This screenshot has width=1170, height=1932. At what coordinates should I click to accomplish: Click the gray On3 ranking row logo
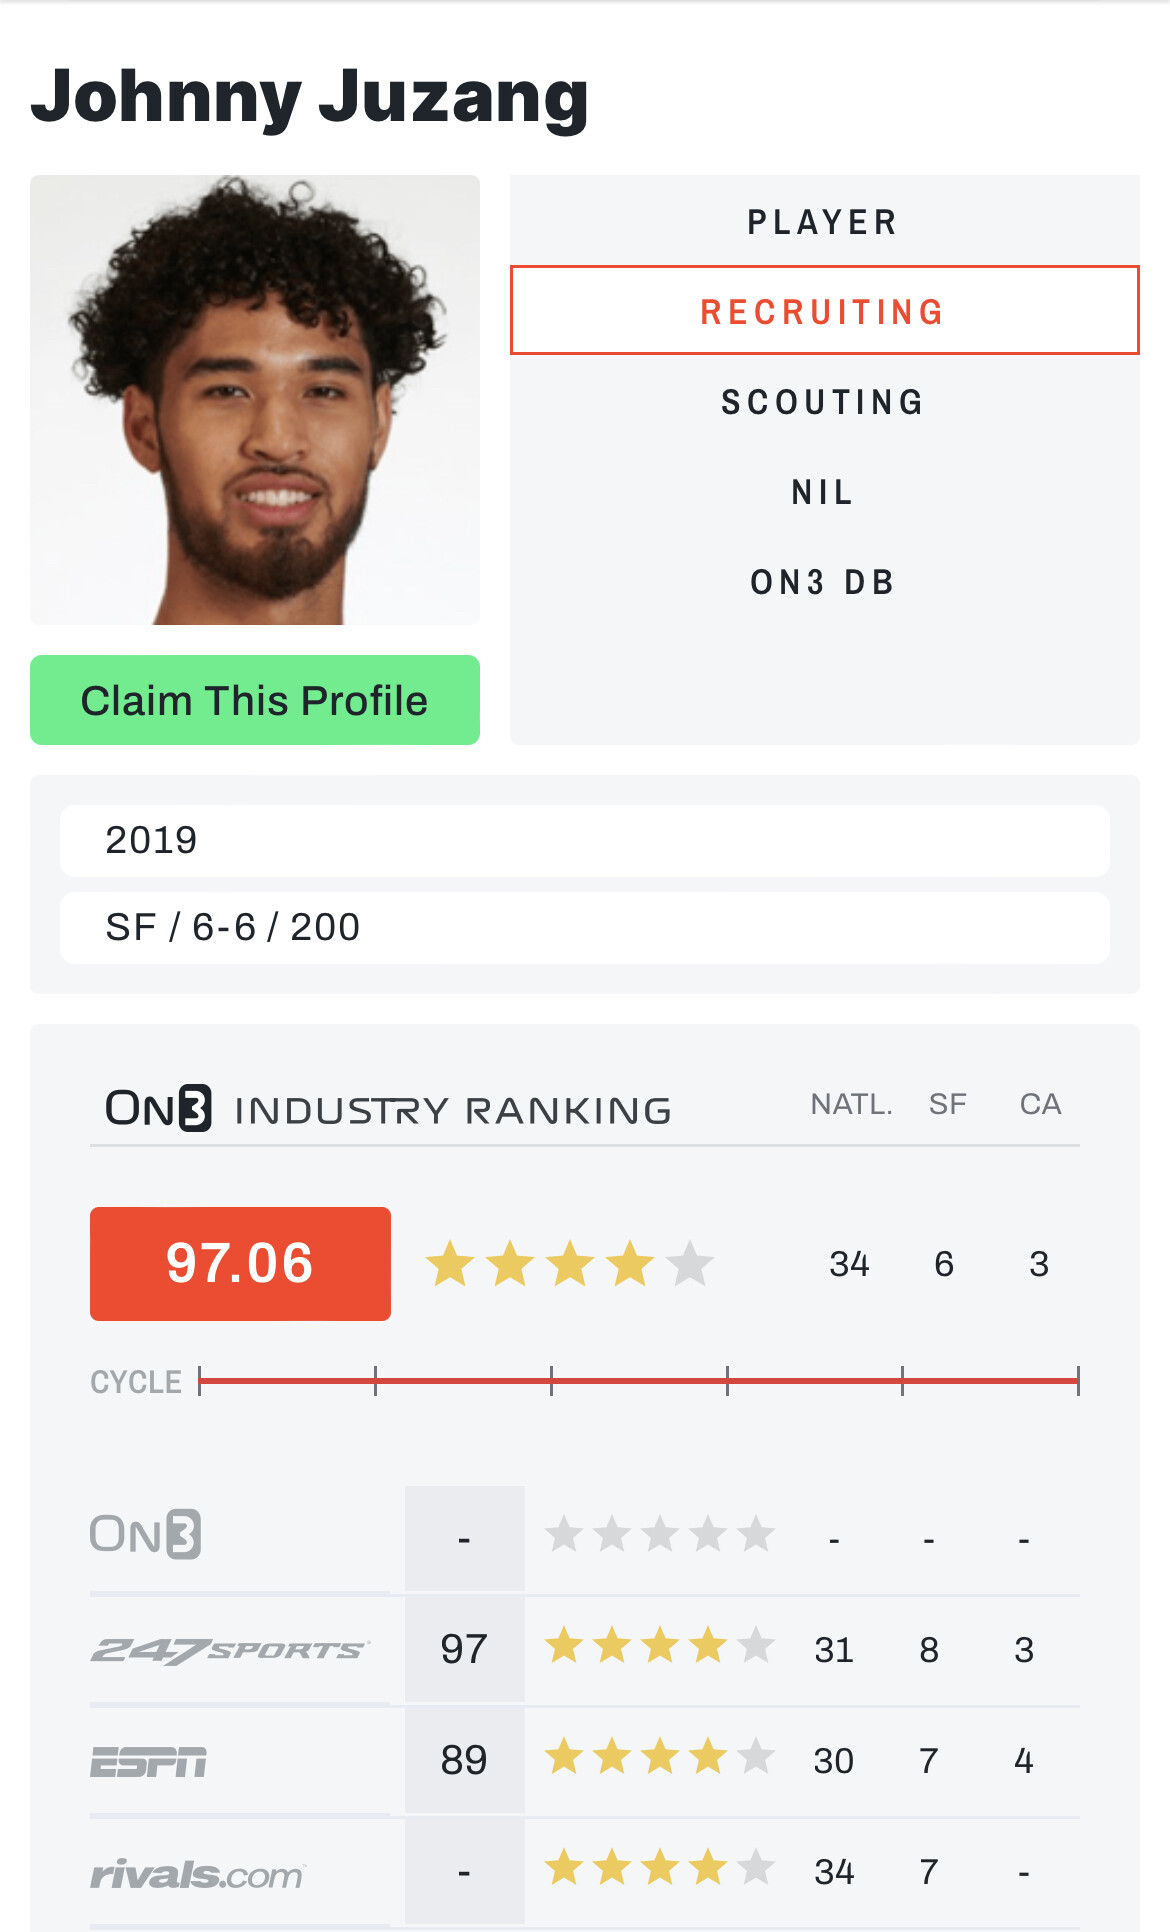(x=146, y=1535)
